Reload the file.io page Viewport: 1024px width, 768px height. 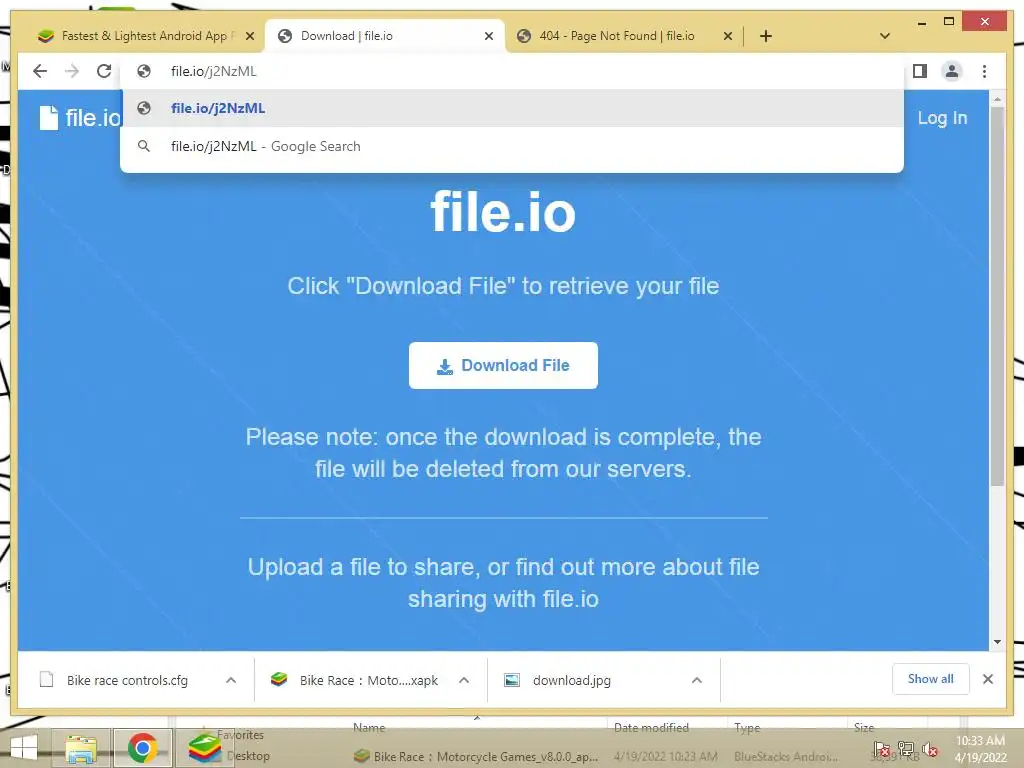104,71
